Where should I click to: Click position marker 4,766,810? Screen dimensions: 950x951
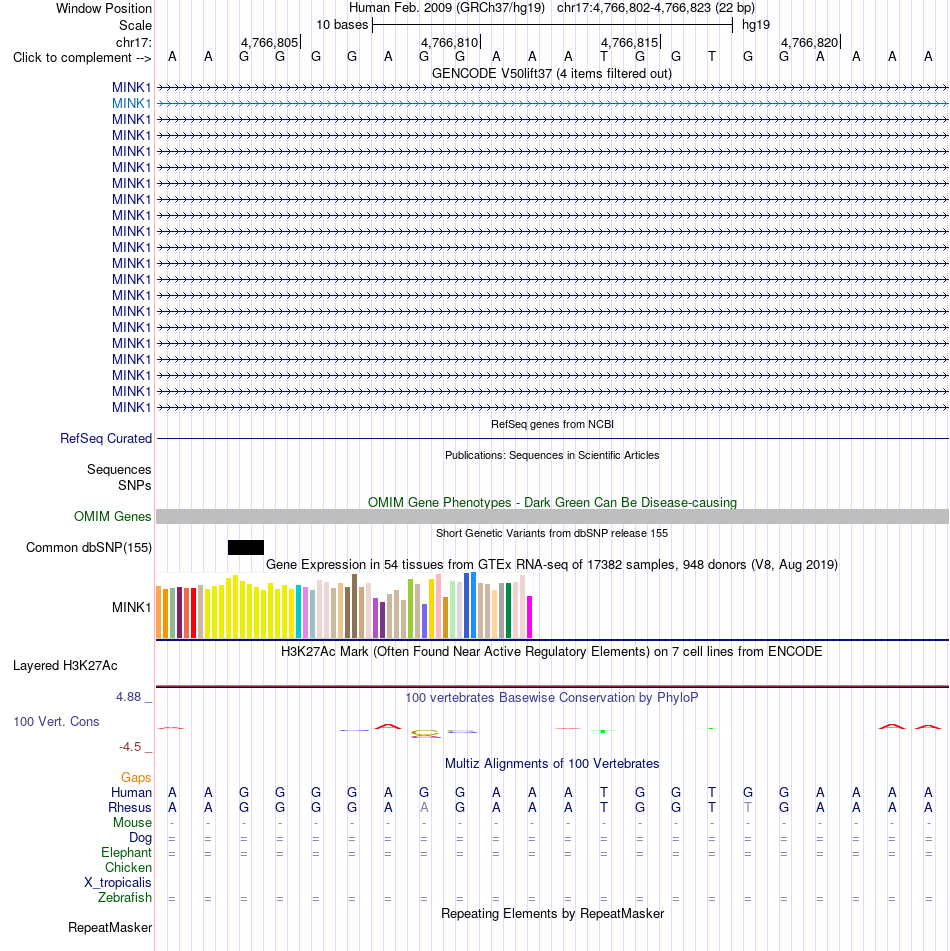pos(450,43)
